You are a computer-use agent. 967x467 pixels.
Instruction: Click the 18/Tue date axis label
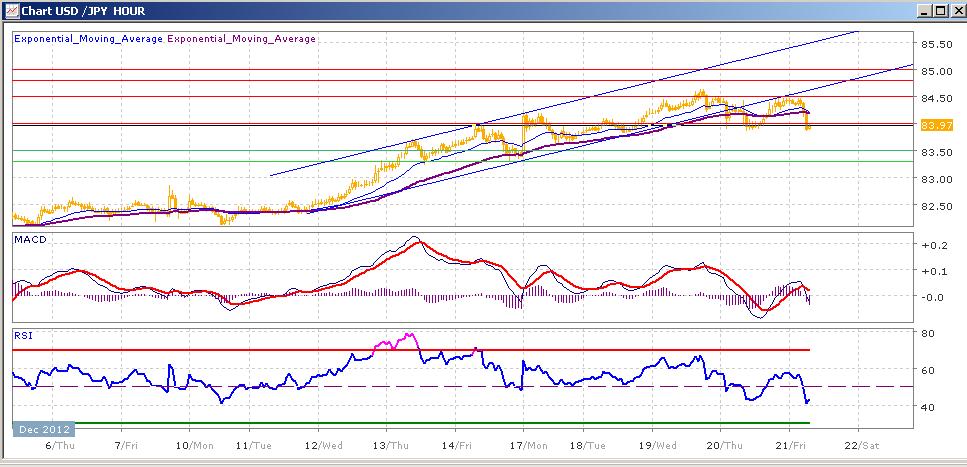586,445
